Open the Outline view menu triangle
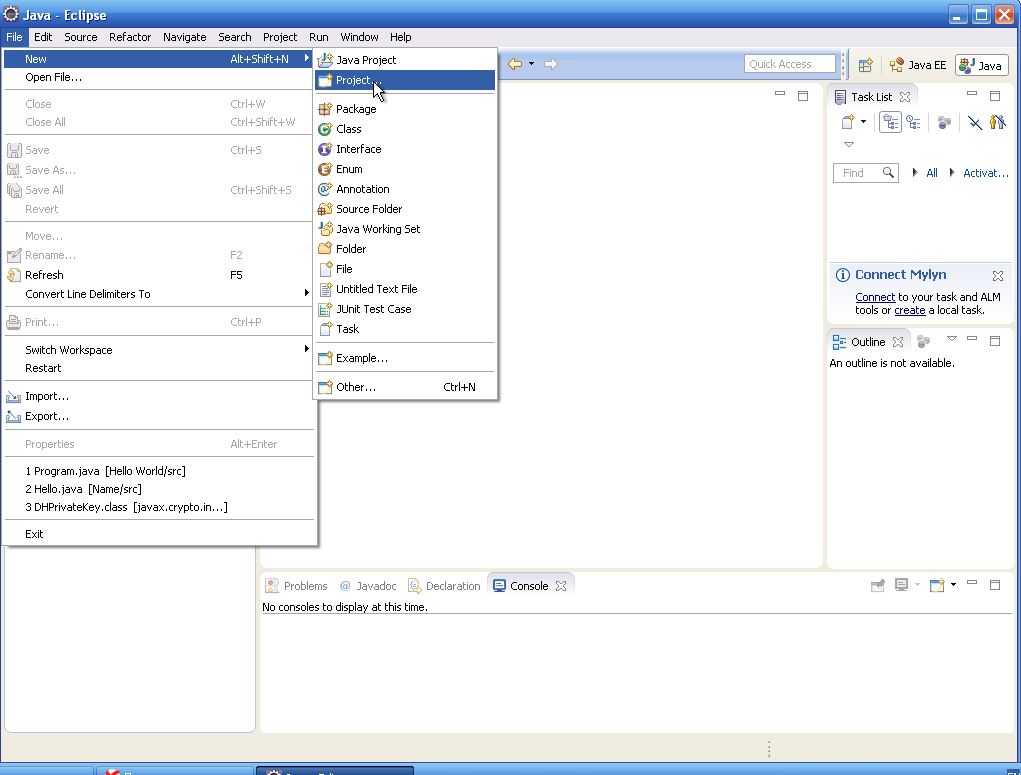The image size is (1021, 775). (x=951, y=339)
